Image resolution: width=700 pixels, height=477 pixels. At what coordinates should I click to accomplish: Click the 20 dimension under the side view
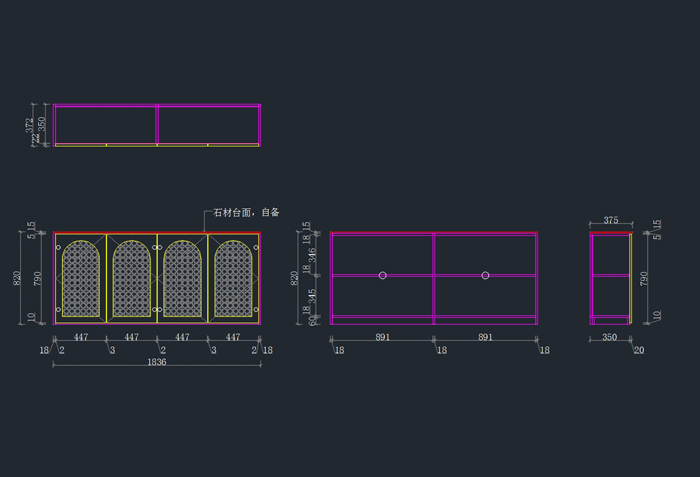[x=639, y=351]
